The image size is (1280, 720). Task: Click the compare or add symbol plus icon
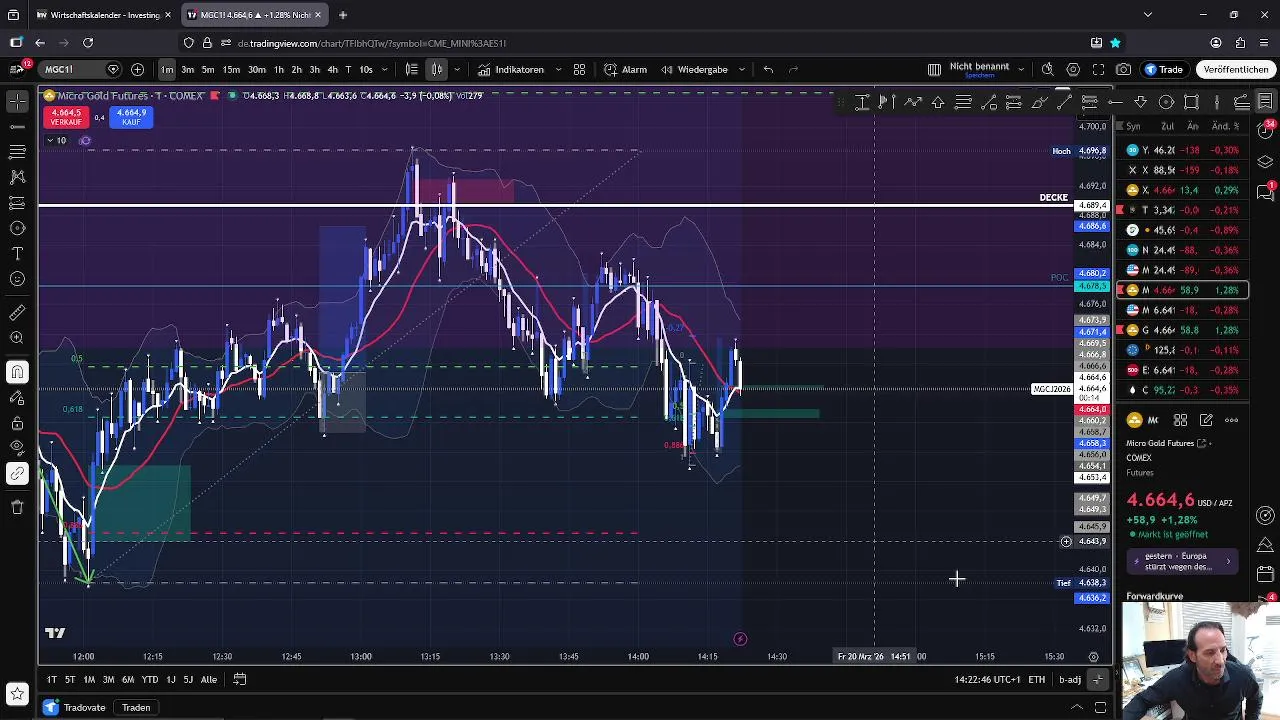[137, 70]
